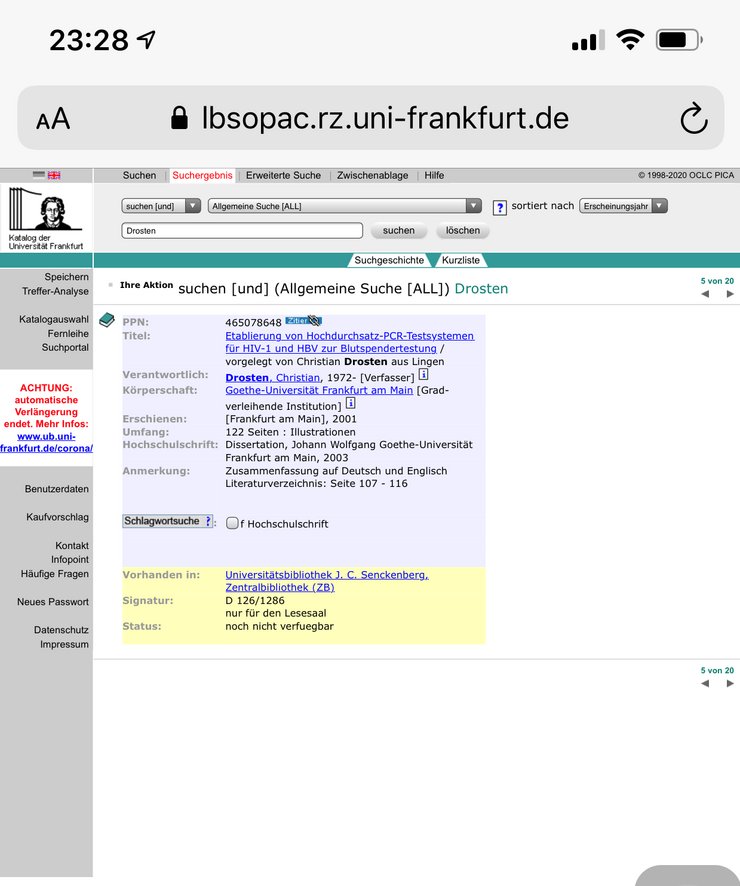Screen dimensions: 740x886
Task: Tick the 'f Hochschulschrift' checkbox
Action: [232, 523]
